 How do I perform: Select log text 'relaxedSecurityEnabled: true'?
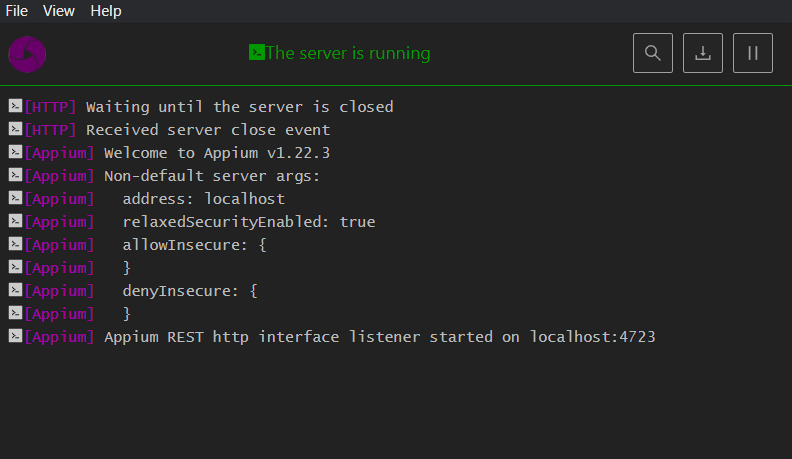point(249,222)
